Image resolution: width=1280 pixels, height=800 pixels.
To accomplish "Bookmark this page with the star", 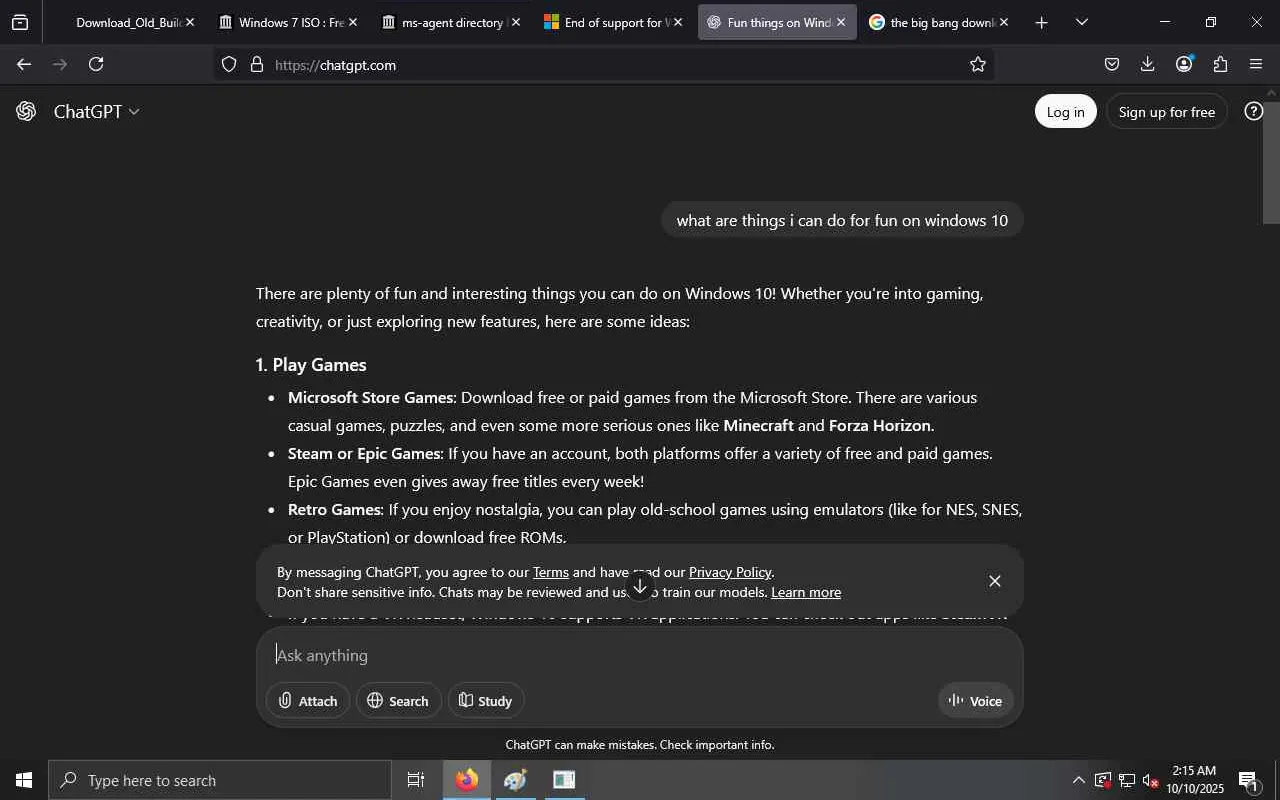I will [x=978, y=64].
